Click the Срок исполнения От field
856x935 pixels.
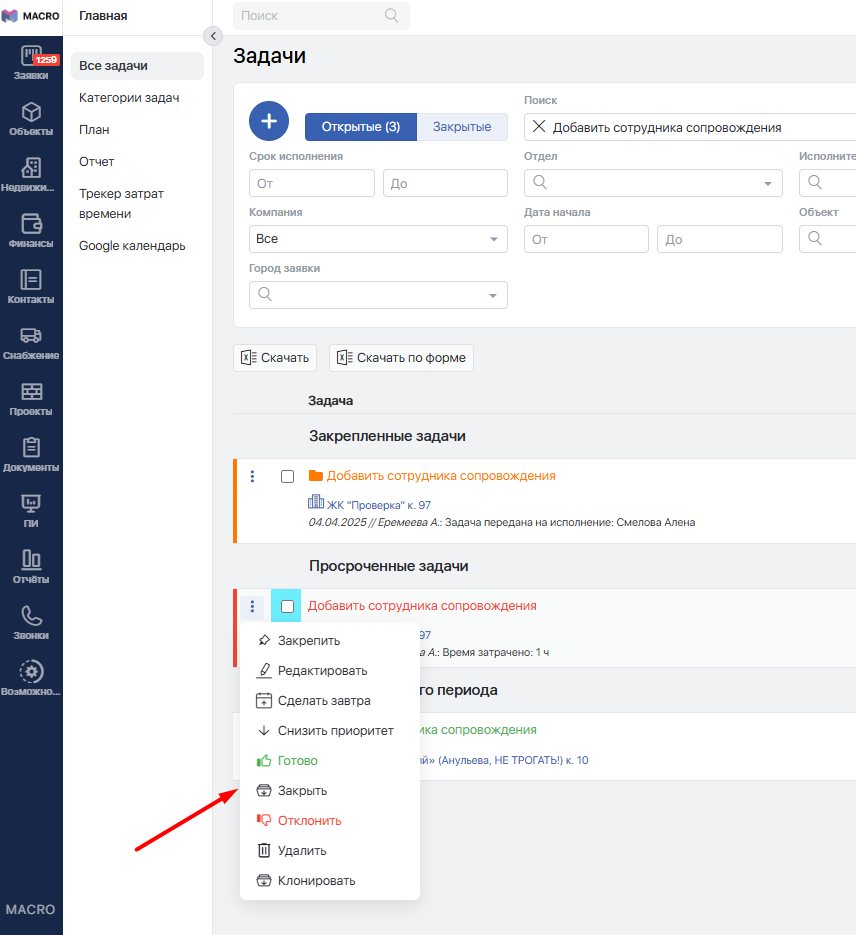[x=311, y=183]
